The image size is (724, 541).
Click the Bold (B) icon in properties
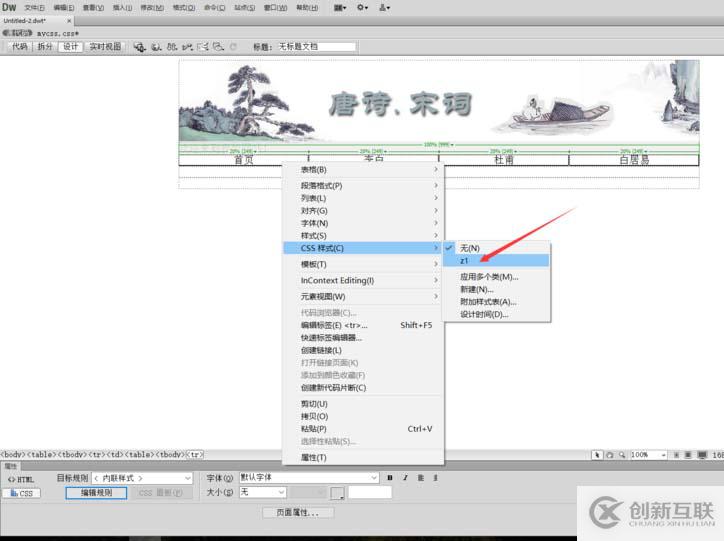[x=390, y=478]
